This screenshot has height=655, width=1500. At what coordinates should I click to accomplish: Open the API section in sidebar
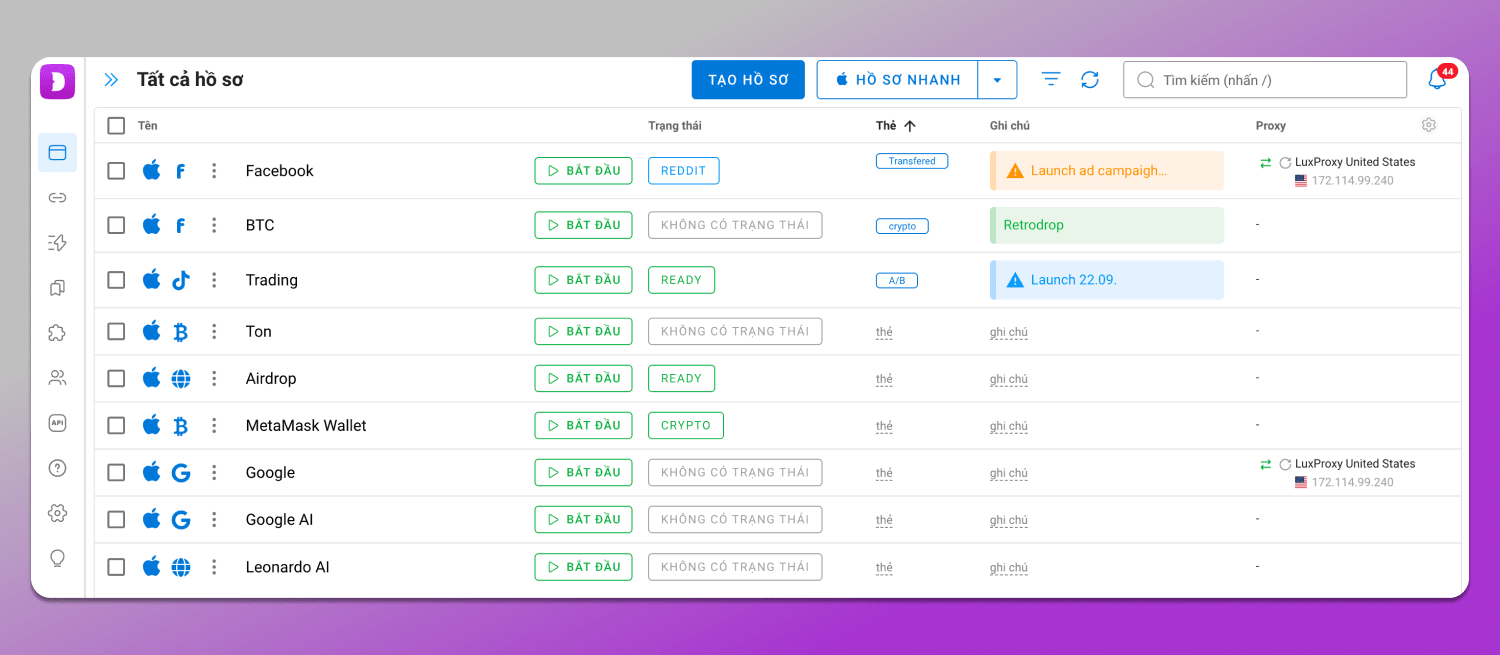point(57,423)
